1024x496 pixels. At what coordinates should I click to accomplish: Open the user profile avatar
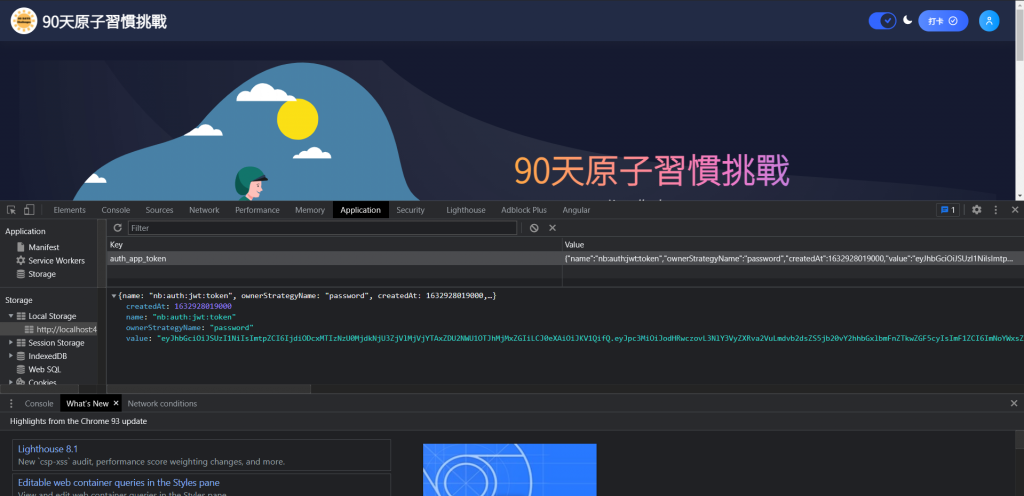[989, 21]
